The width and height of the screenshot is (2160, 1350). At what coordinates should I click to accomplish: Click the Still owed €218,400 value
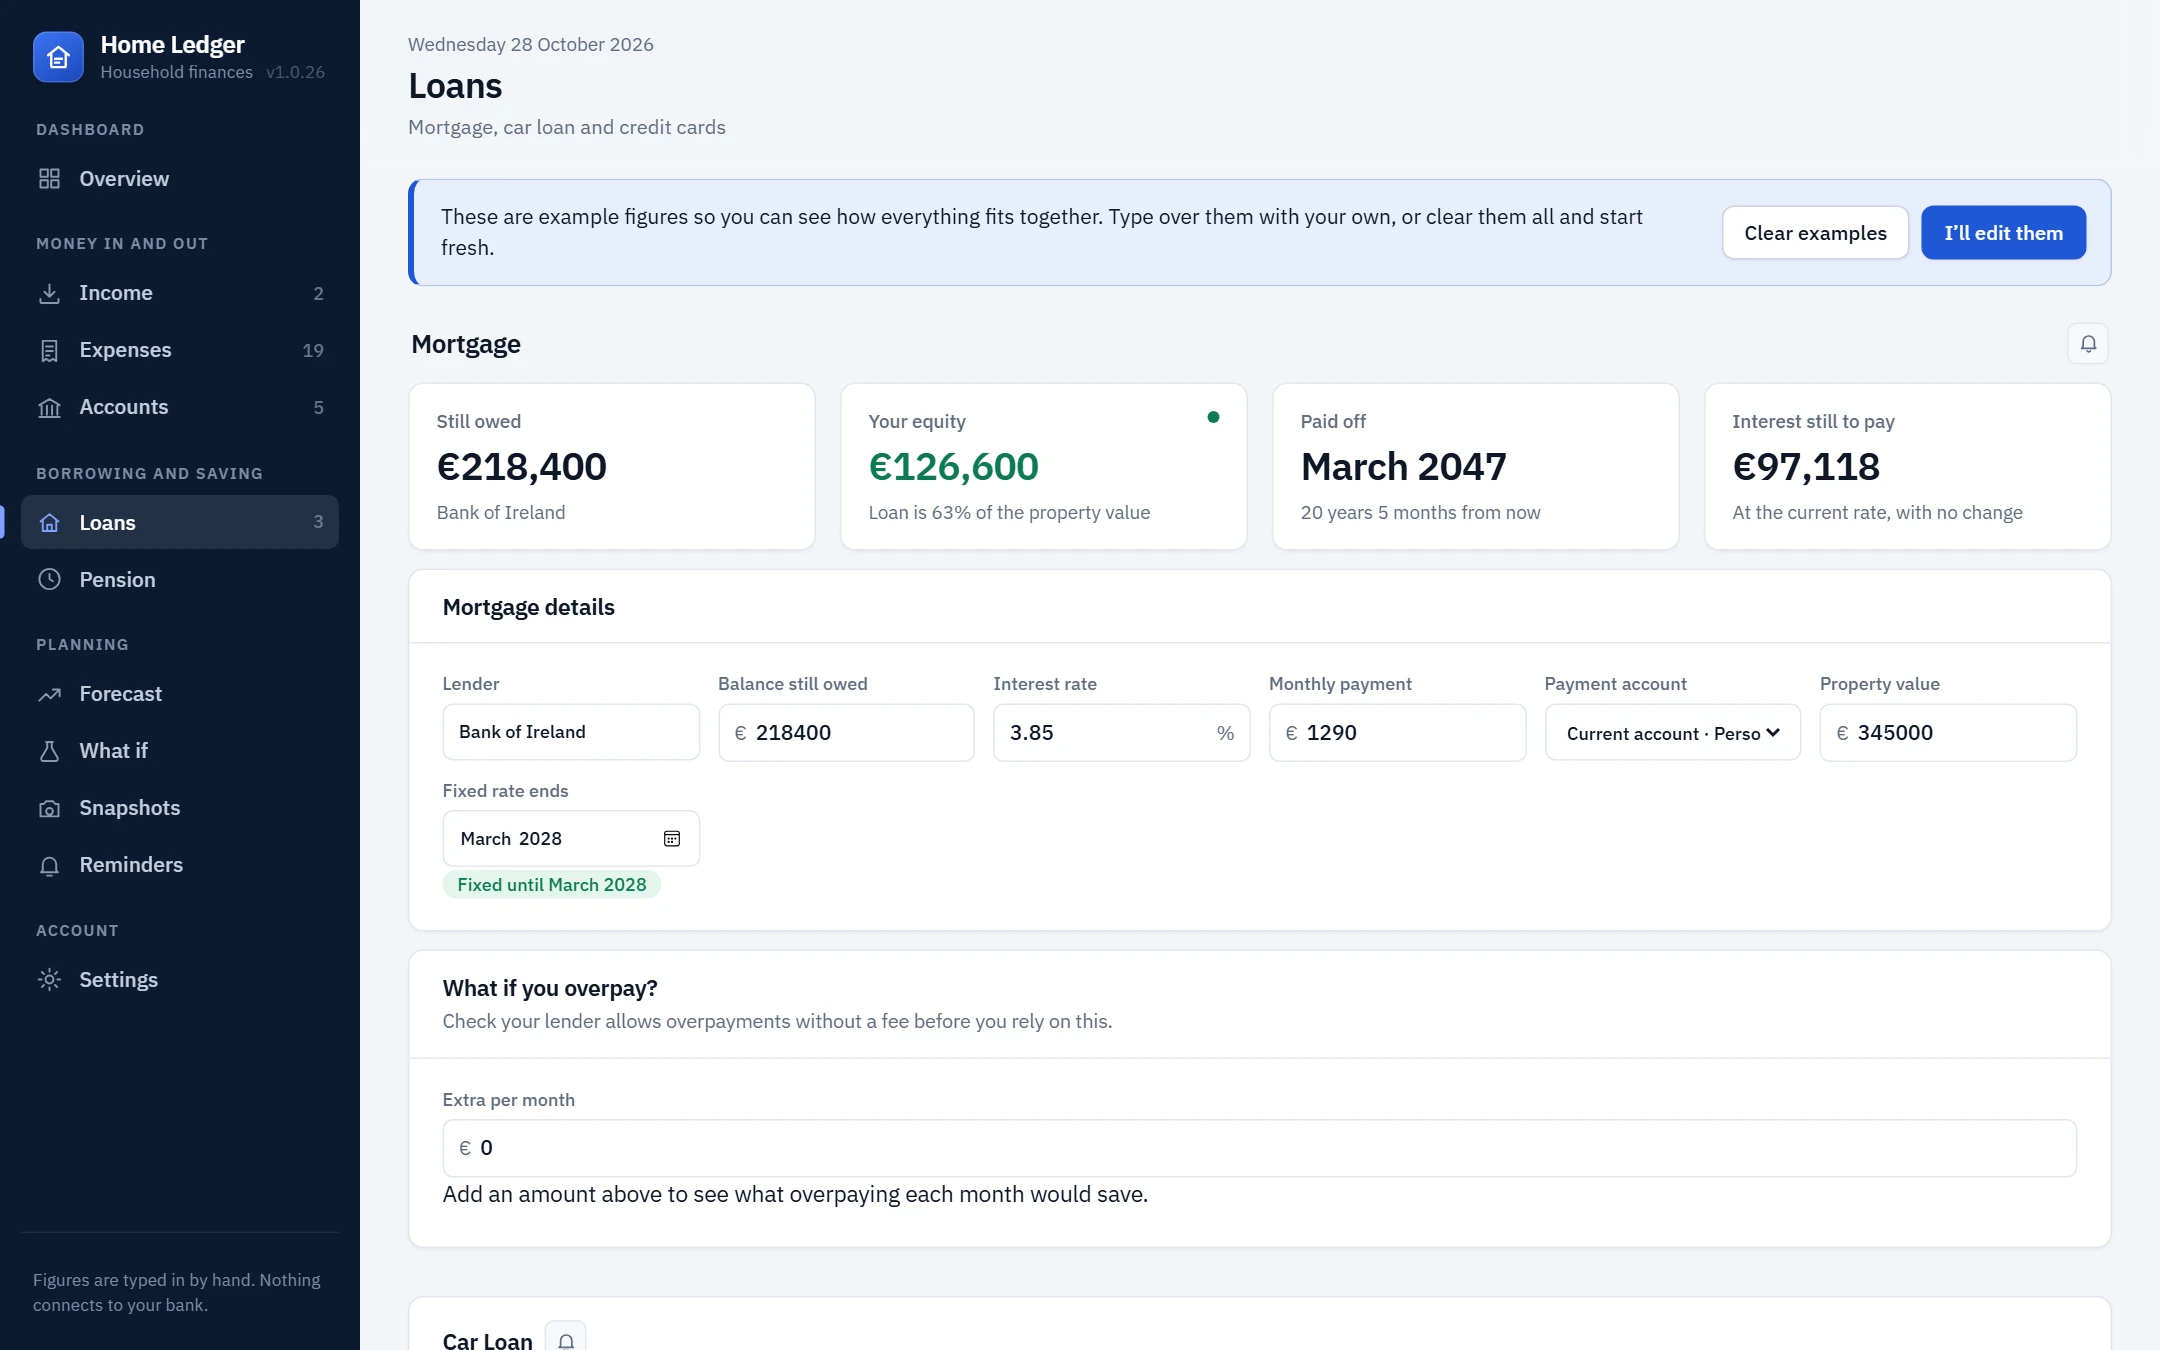(x=521, y=467)
